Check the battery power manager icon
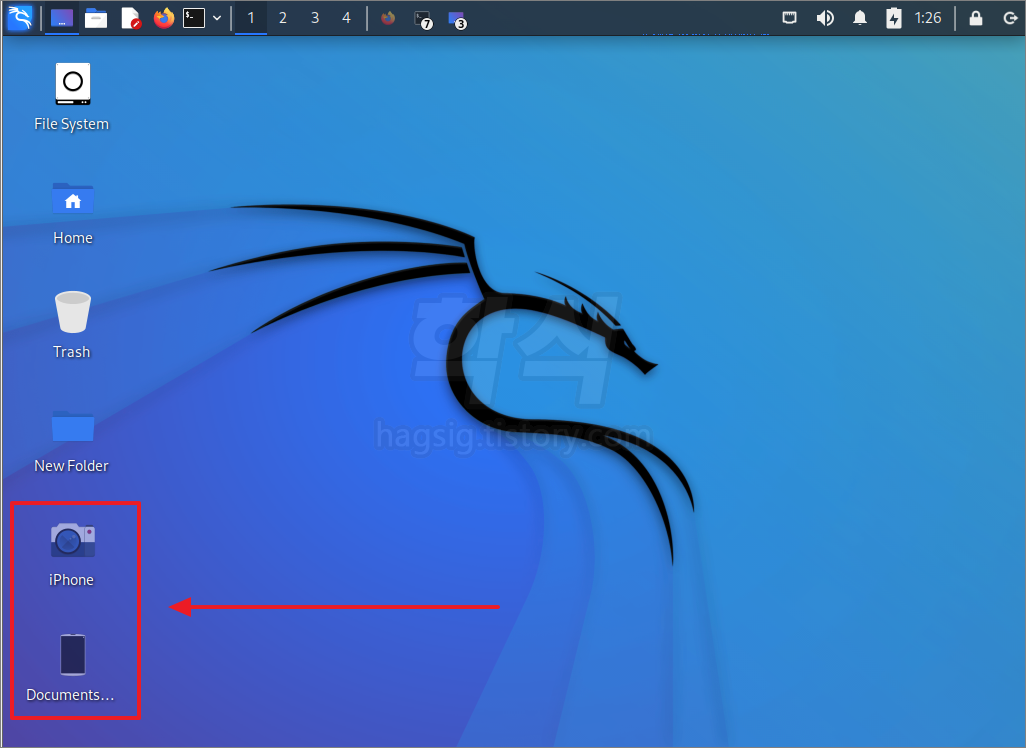Screen dimensions: 1026x748 [x=894, y=18]
